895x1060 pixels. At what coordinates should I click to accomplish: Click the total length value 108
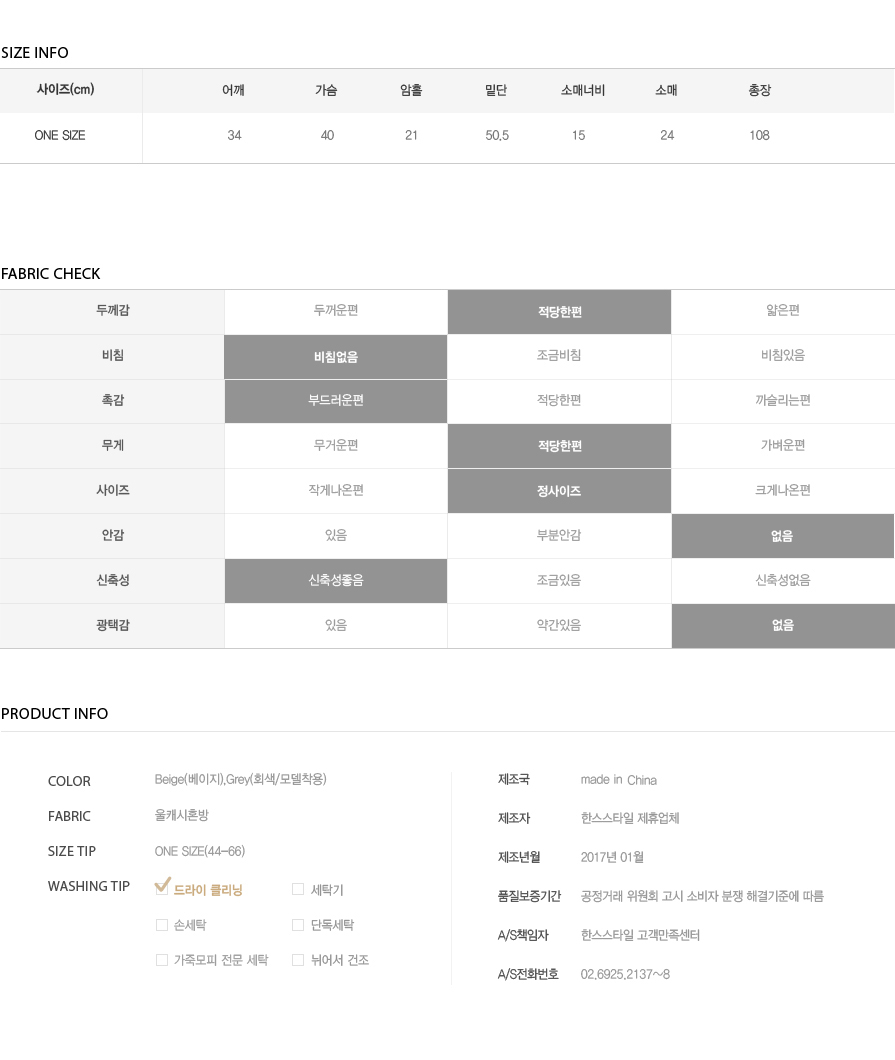point(760,135)
